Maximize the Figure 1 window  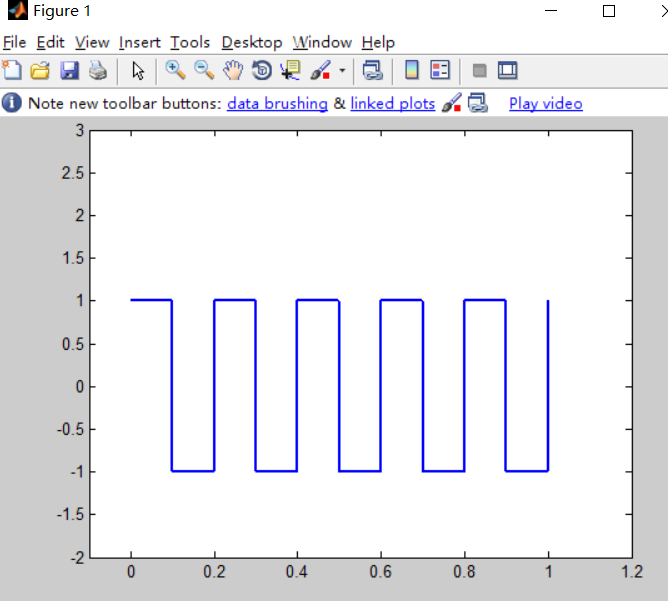(609, 11)
